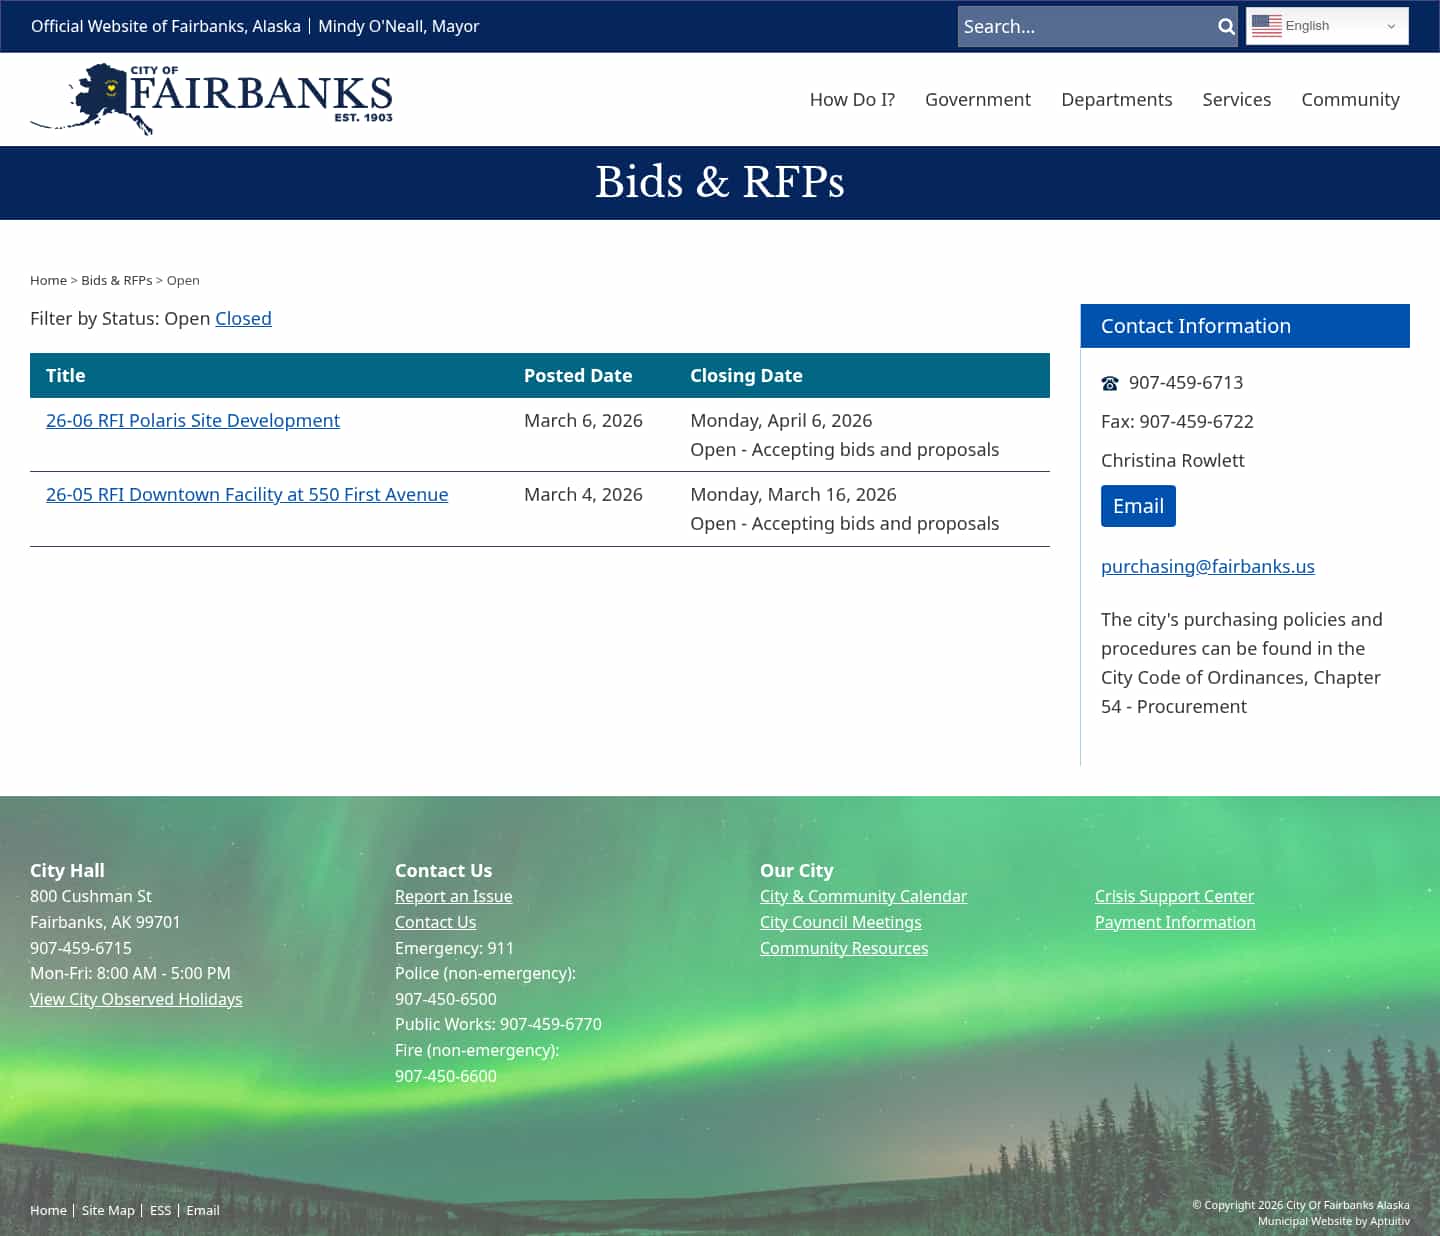Image resolution: width=1440 pixels, height=1236 pixels.
Task: Open the 26-06 RFI Polaris Site Development listing
Action: 192,420
